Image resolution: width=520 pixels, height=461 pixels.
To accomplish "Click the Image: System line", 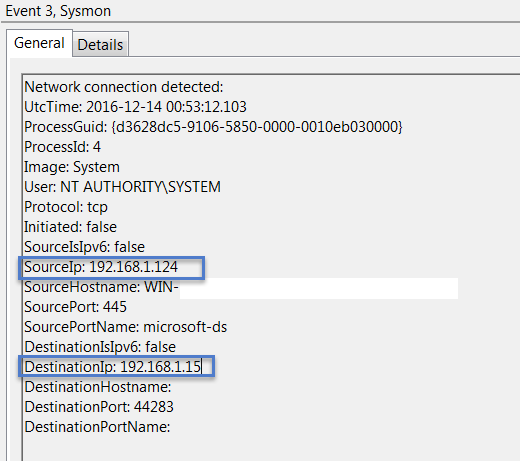I will tap(72, 167).
